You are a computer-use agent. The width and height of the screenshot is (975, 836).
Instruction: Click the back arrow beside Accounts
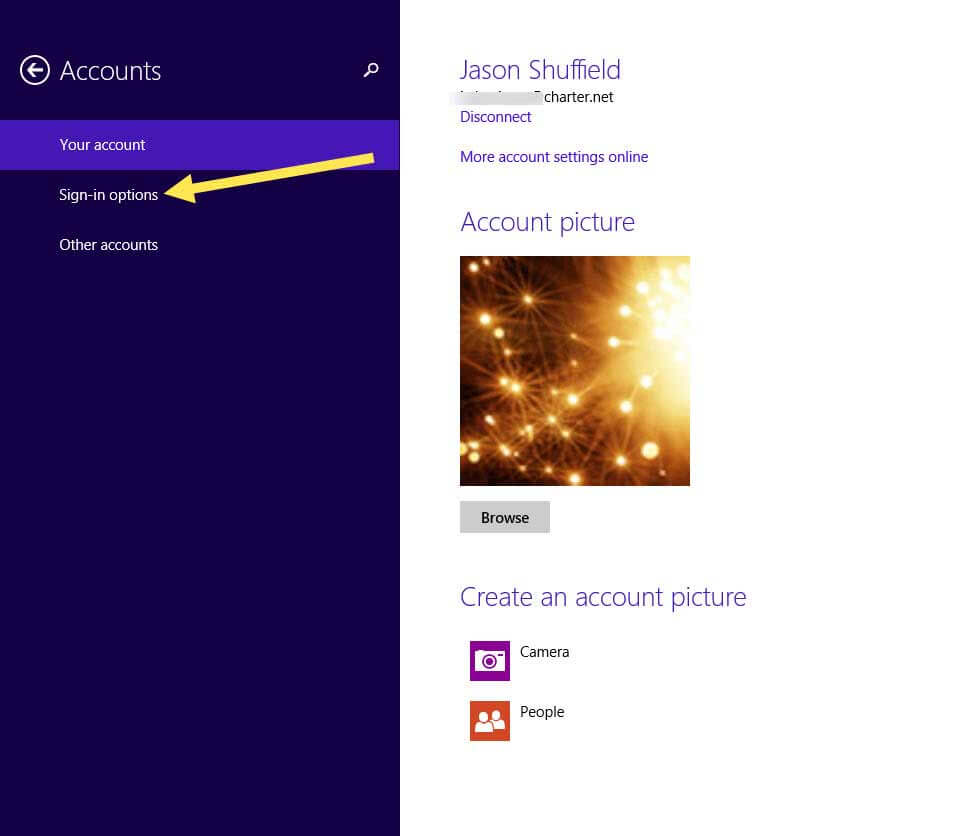(35, 71)
